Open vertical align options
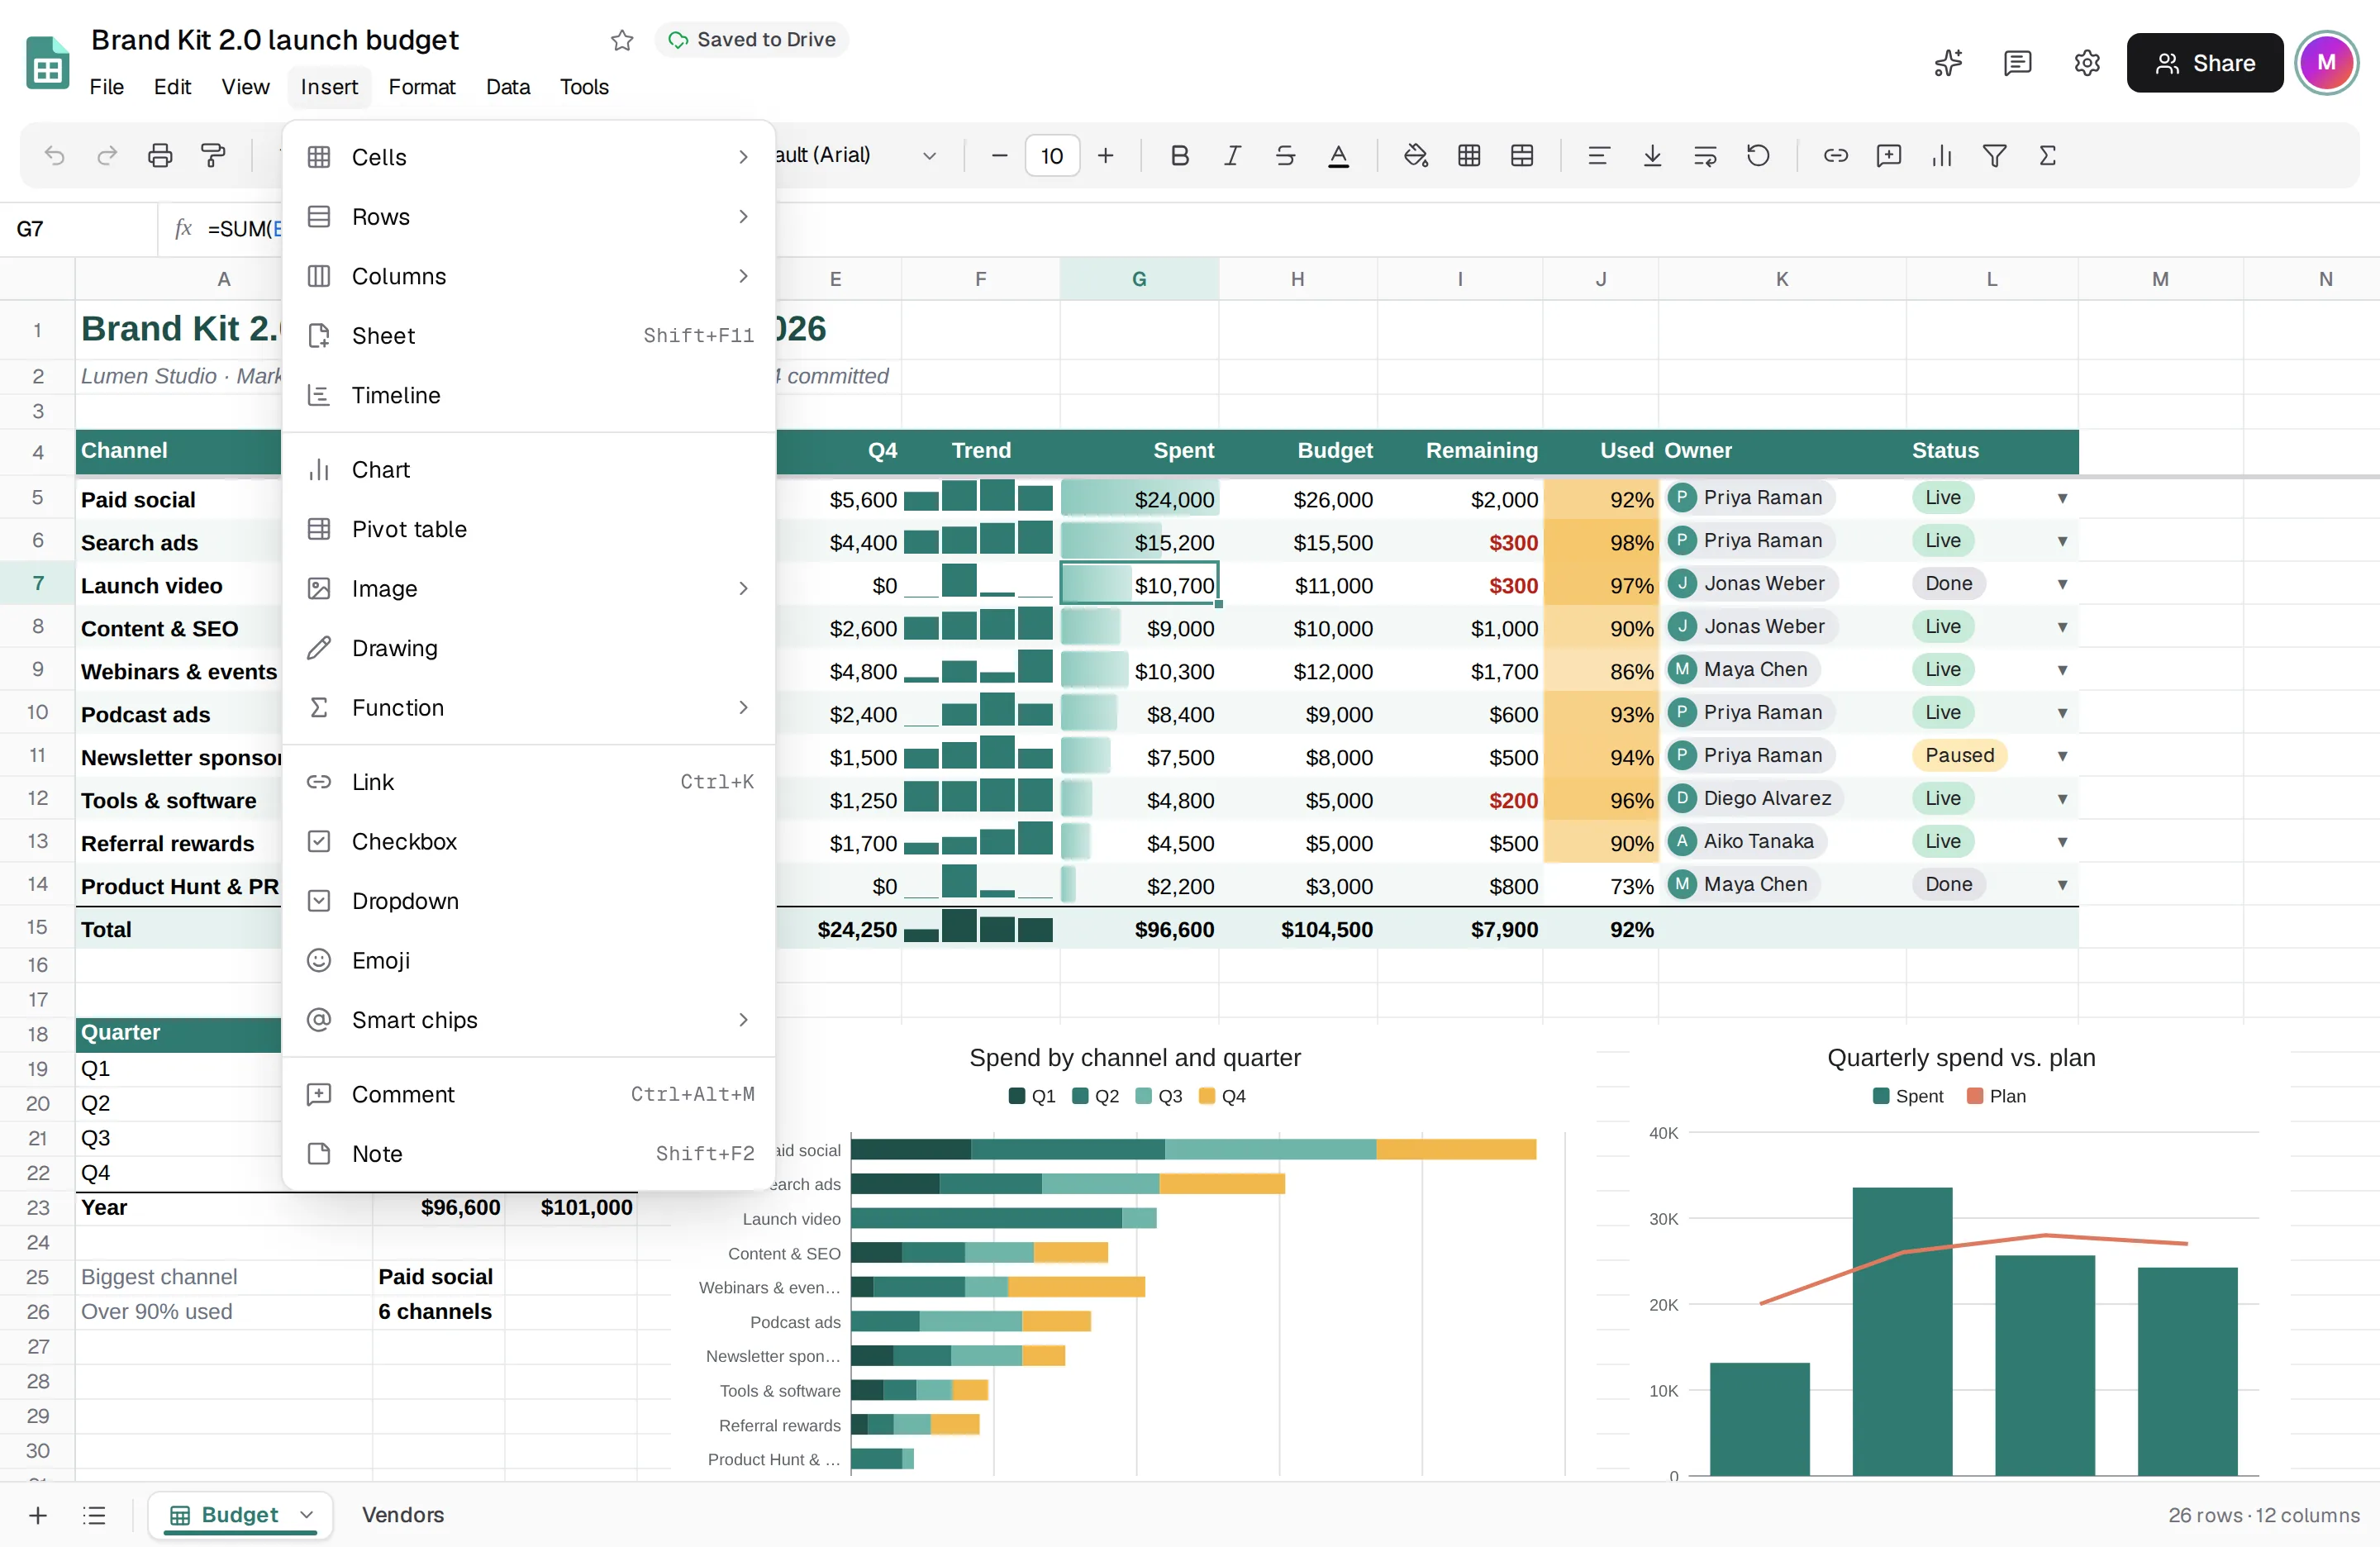Screen dimensions: 2380x1547 (x=1652, y=156)
